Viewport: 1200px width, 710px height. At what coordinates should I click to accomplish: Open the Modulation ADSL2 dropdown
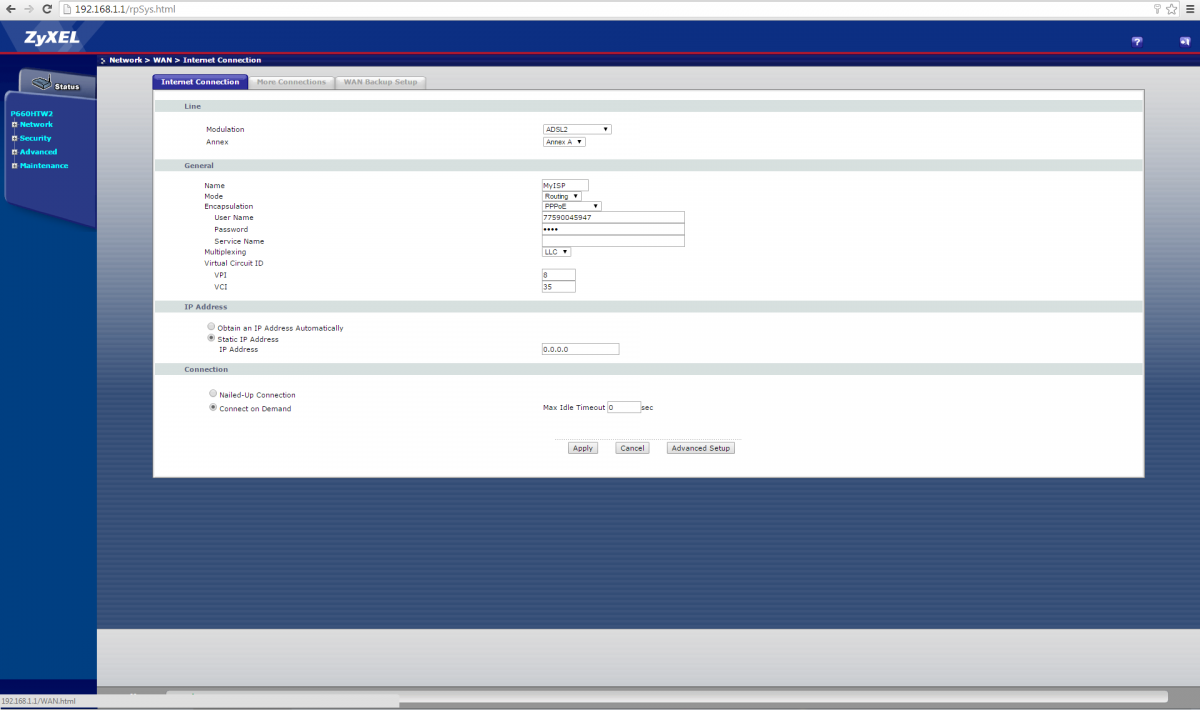(x=577, y=129)
